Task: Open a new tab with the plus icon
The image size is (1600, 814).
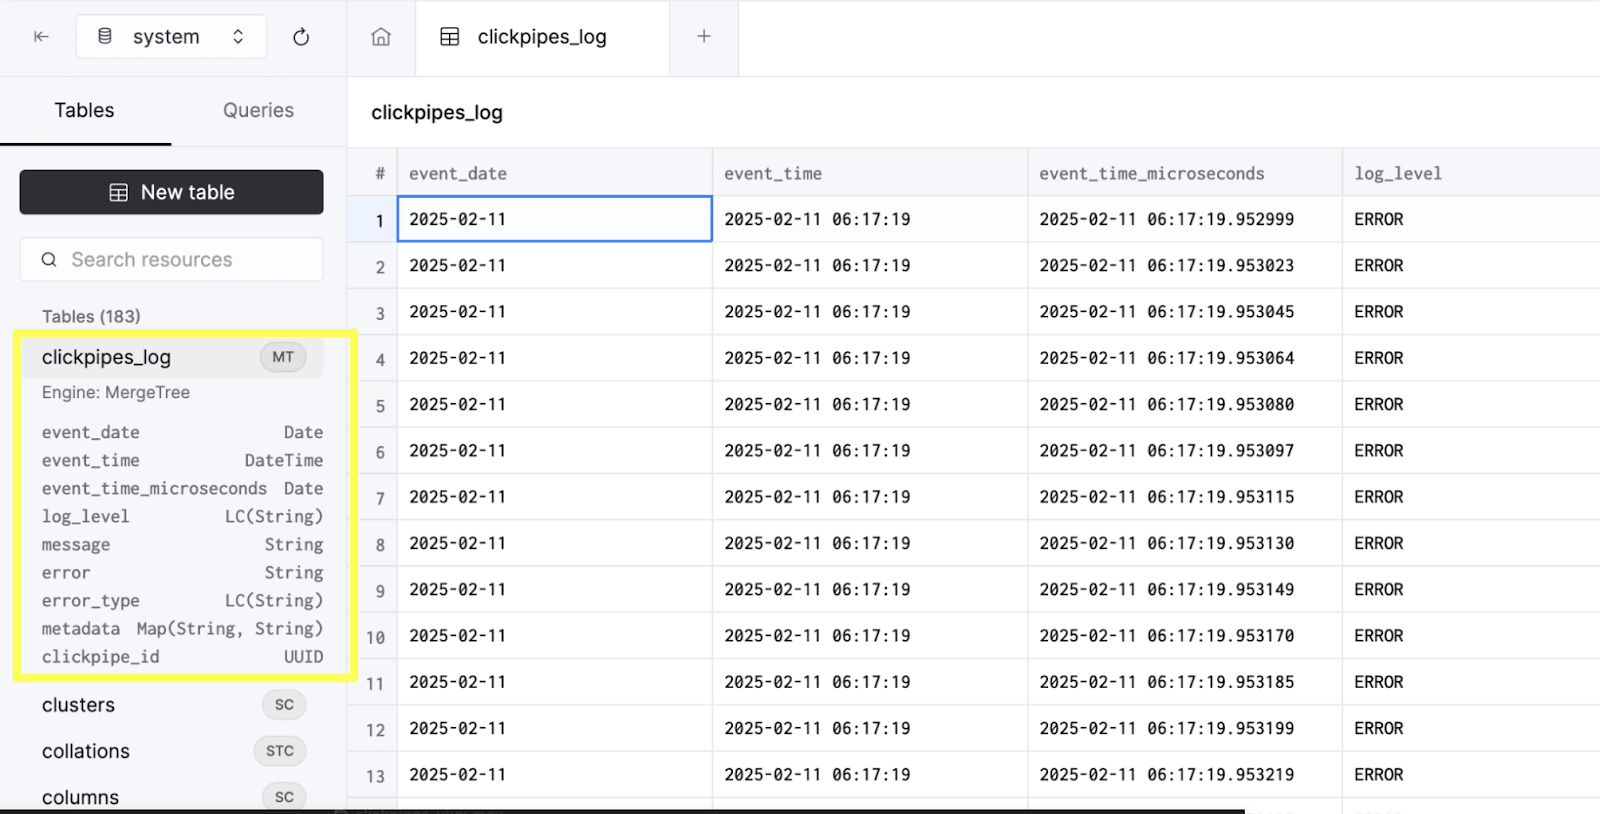Action: click(x=704, y=37)
